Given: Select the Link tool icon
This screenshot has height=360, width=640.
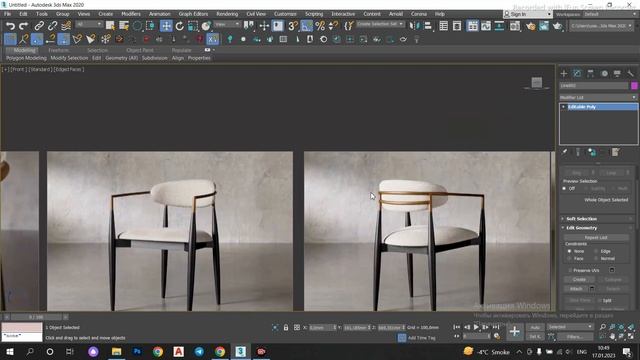Looking at the screenshot, I should coord(39,26).
